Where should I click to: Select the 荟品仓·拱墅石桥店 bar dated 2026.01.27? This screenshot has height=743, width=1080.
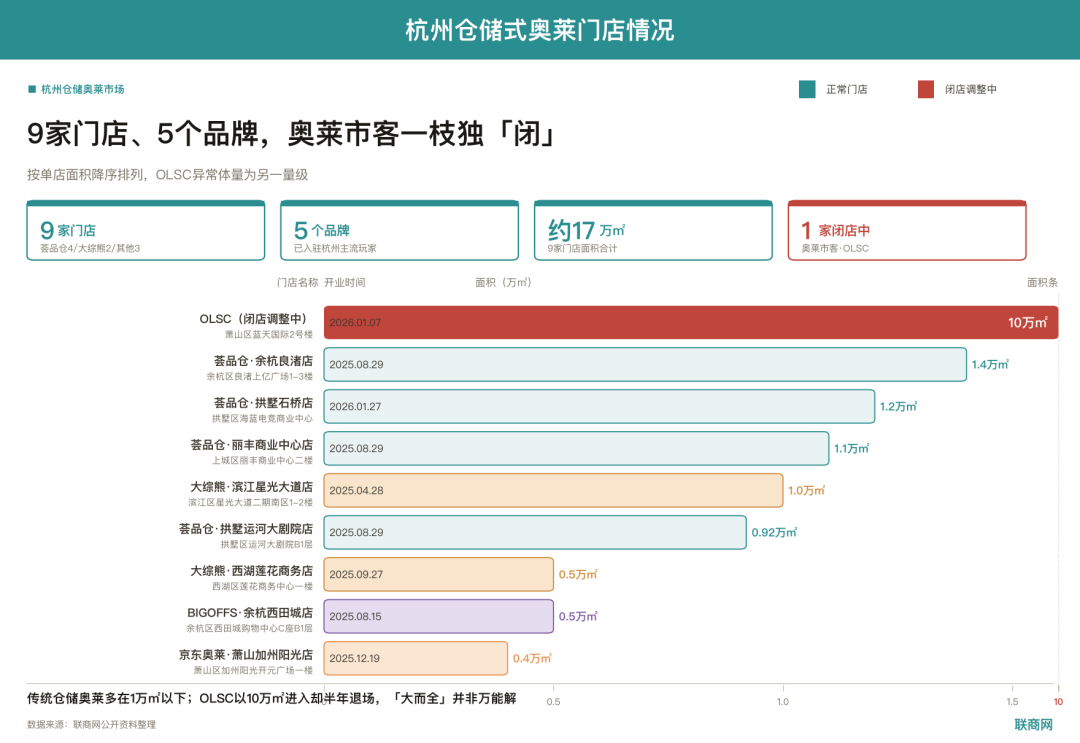(599, 406)
